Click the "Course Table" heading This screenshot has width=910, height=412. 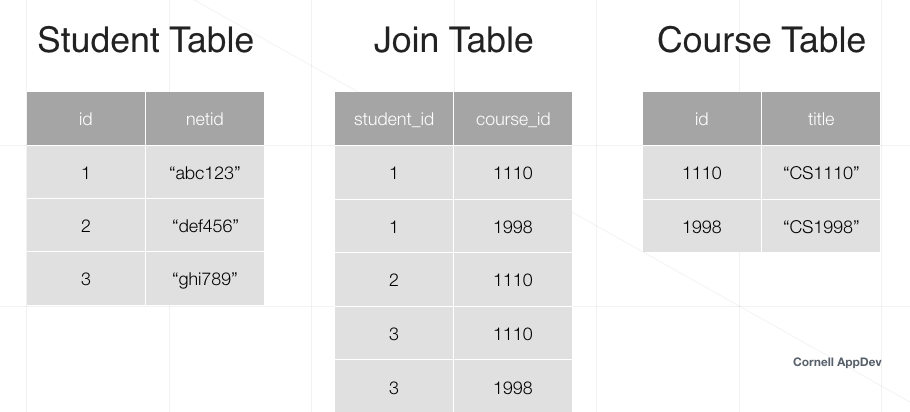pyautogui.click(x=761, y=41)
